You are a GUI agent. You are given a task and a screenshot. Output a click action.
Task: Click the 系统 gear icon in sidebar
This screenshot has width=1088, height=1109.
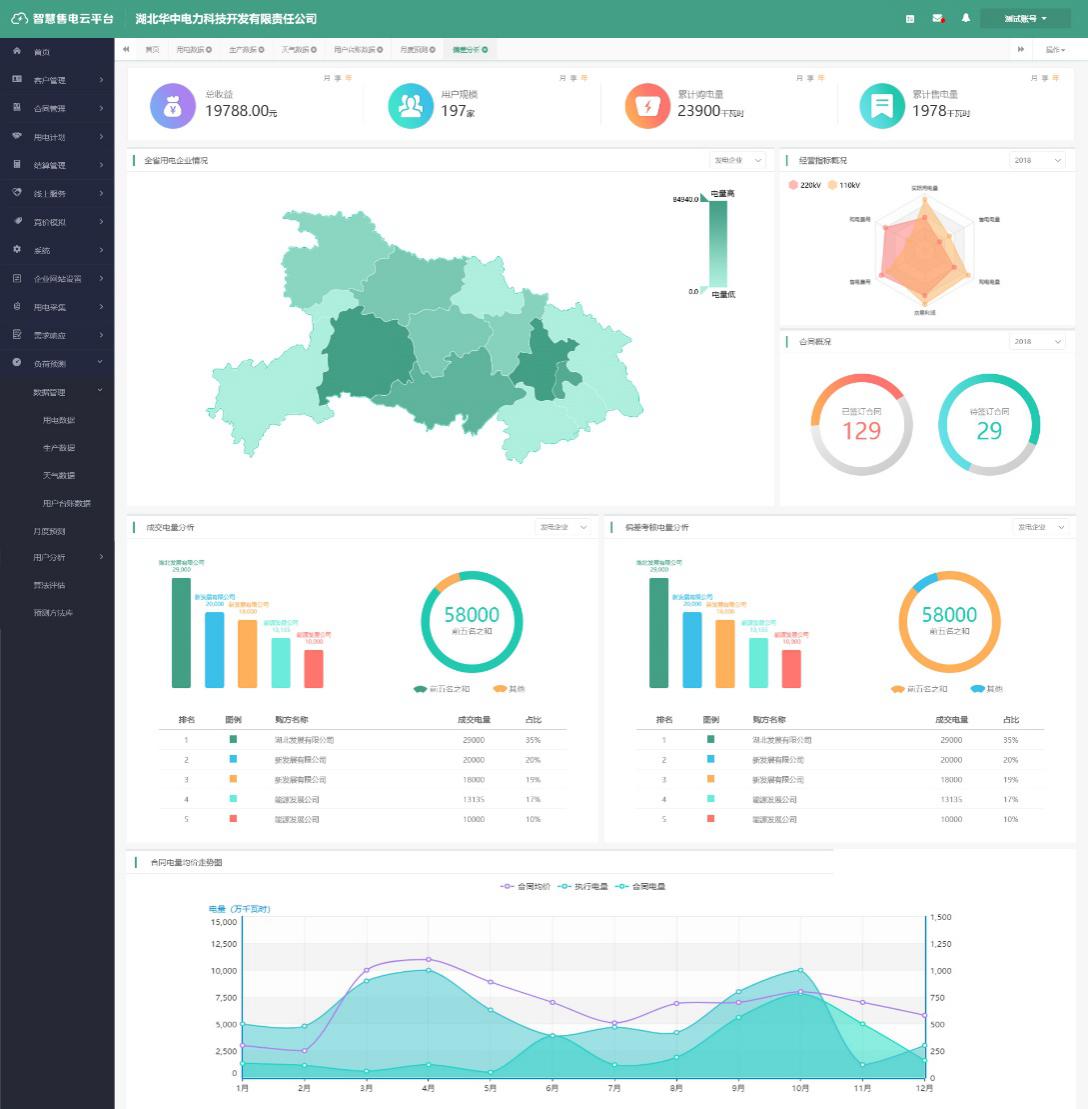click(17, 249)
